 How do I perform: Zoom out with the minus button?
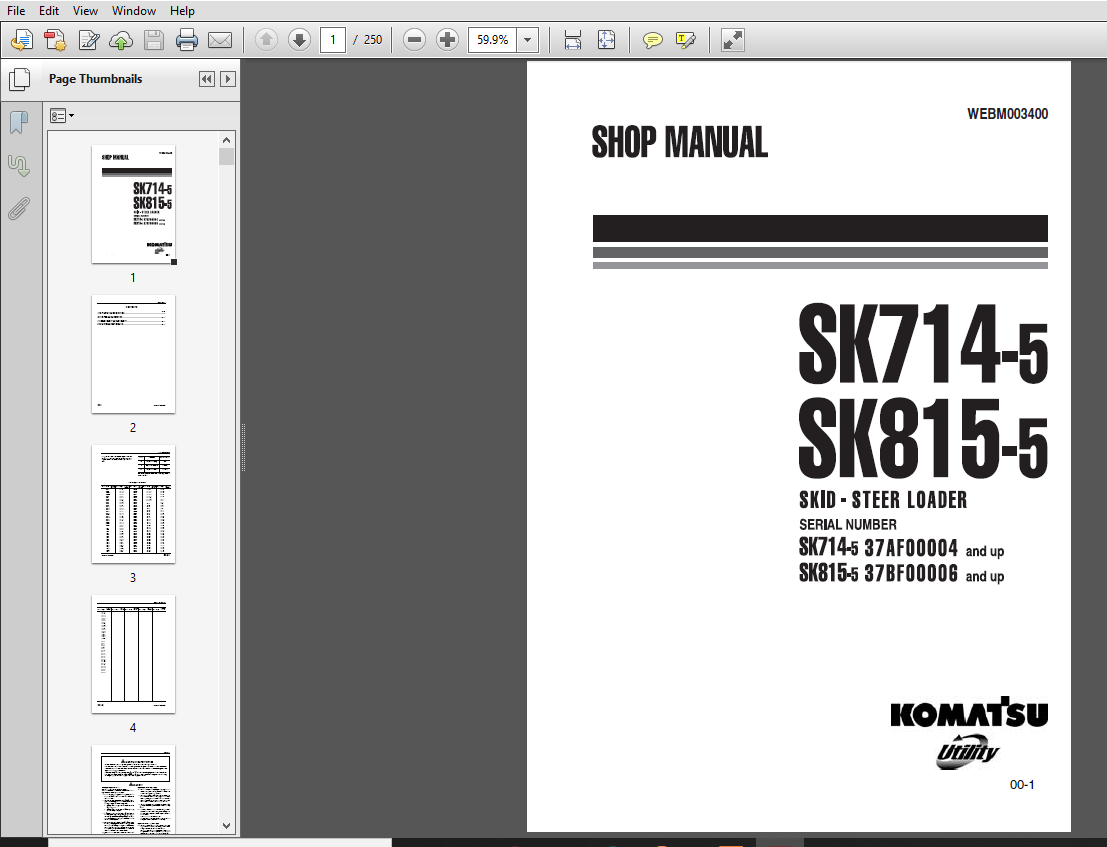[x=414, y=40]
